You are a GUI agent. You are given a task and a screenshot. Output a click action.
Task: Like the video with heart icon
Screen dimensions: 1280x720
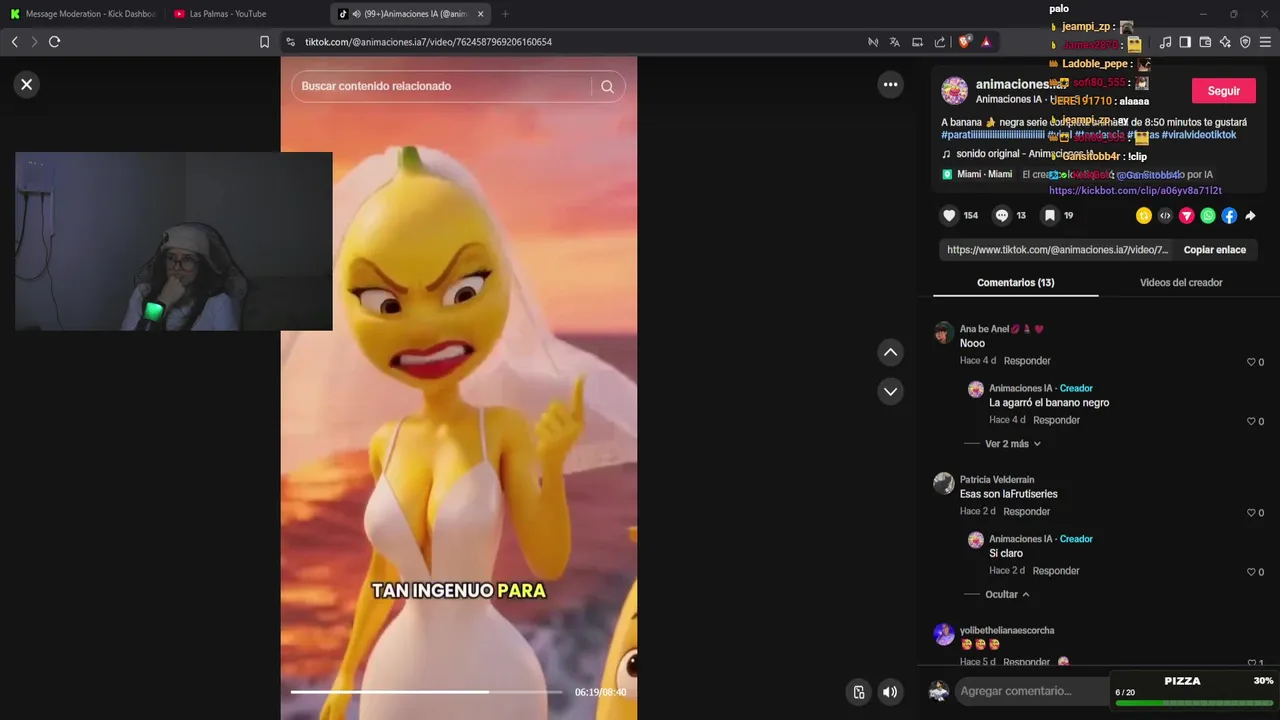coord(950,215)
